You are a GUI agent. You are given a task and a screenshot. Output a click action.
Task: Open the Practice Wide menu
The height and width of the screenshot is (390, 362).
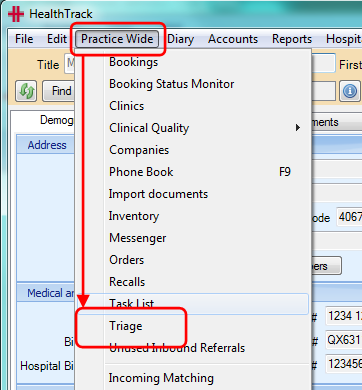pos(117,39)
